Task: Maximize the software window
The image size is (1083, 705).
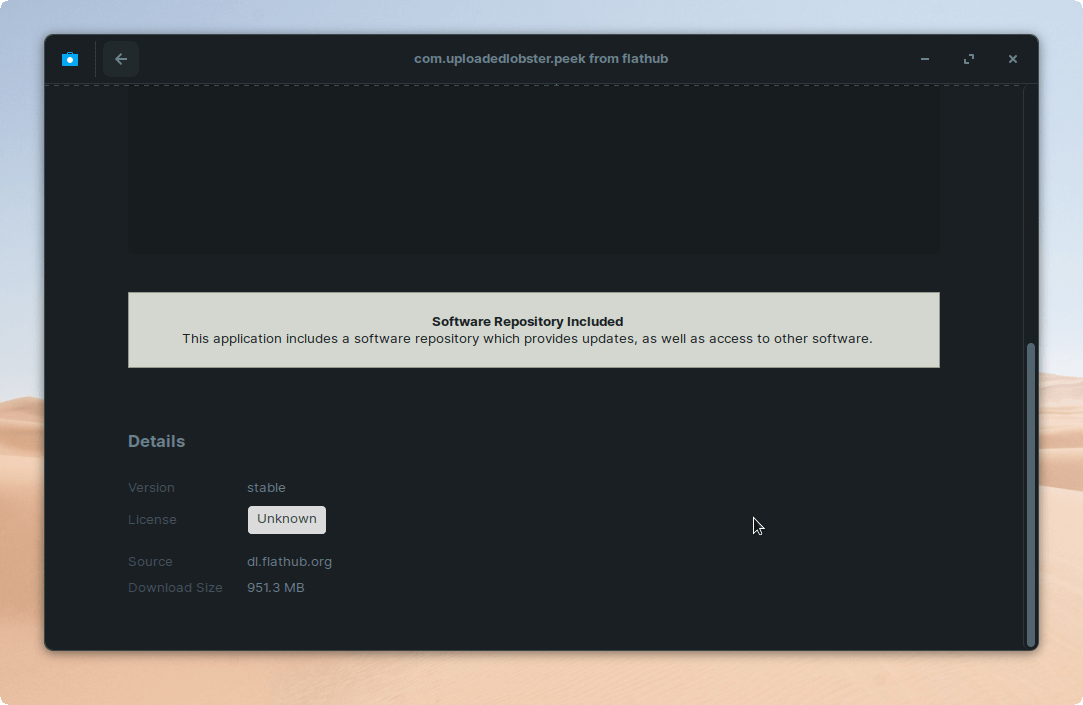Action: pyautogui.click(x=969, y=59)
